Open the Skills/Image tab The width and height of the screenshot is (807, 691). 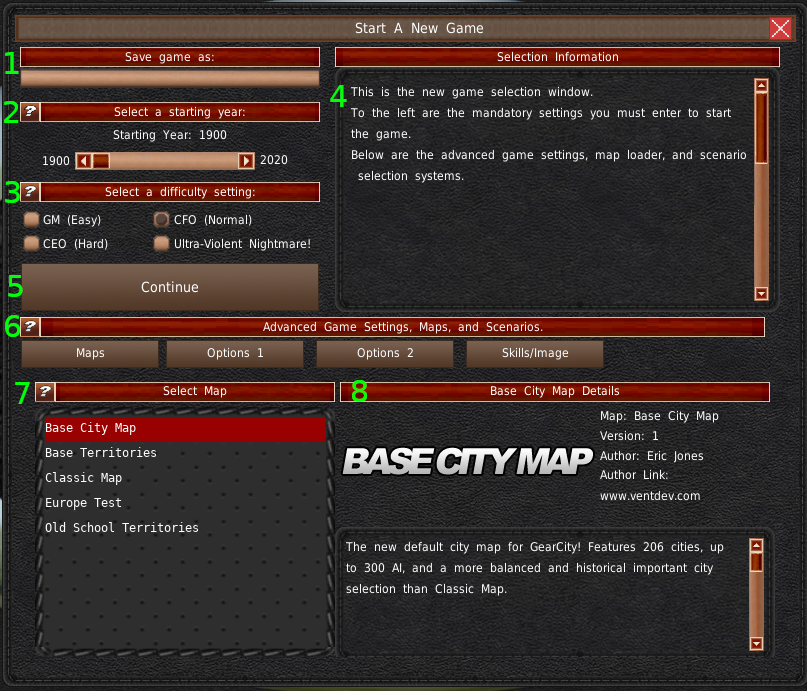click(x=535, y=353)
